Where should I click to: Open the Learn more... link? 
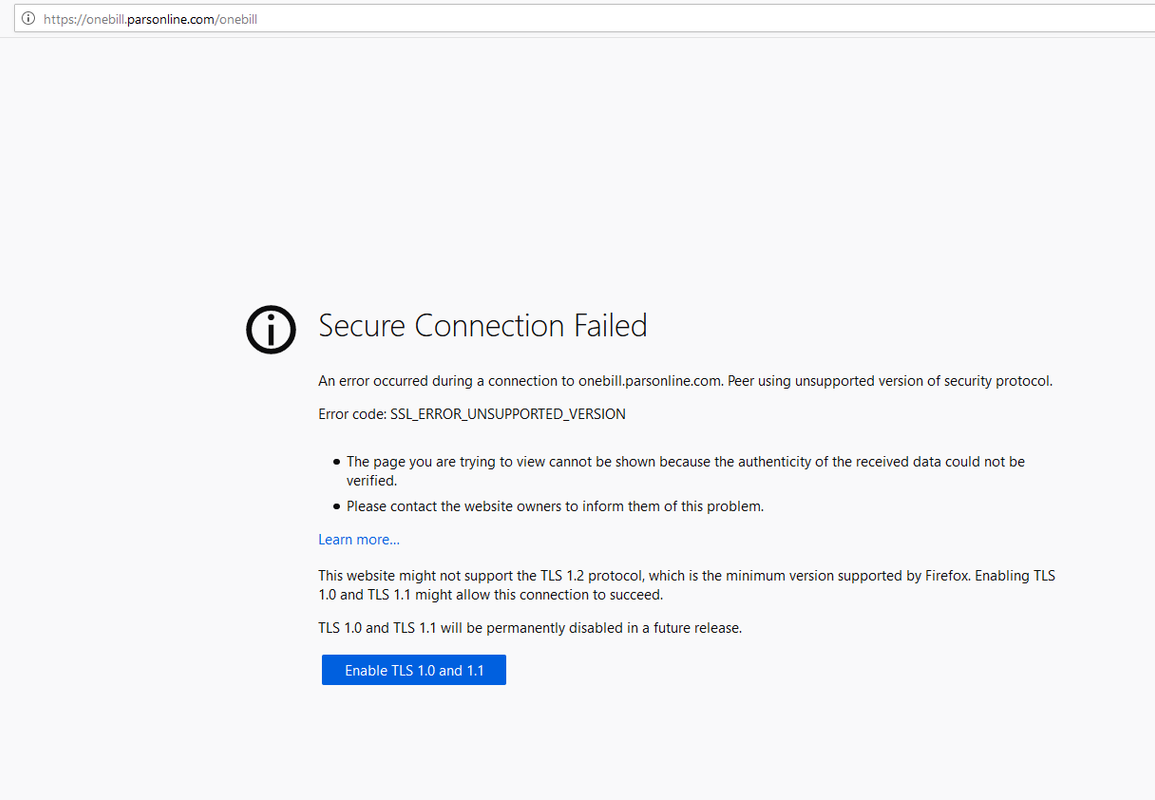click(359, 539)
